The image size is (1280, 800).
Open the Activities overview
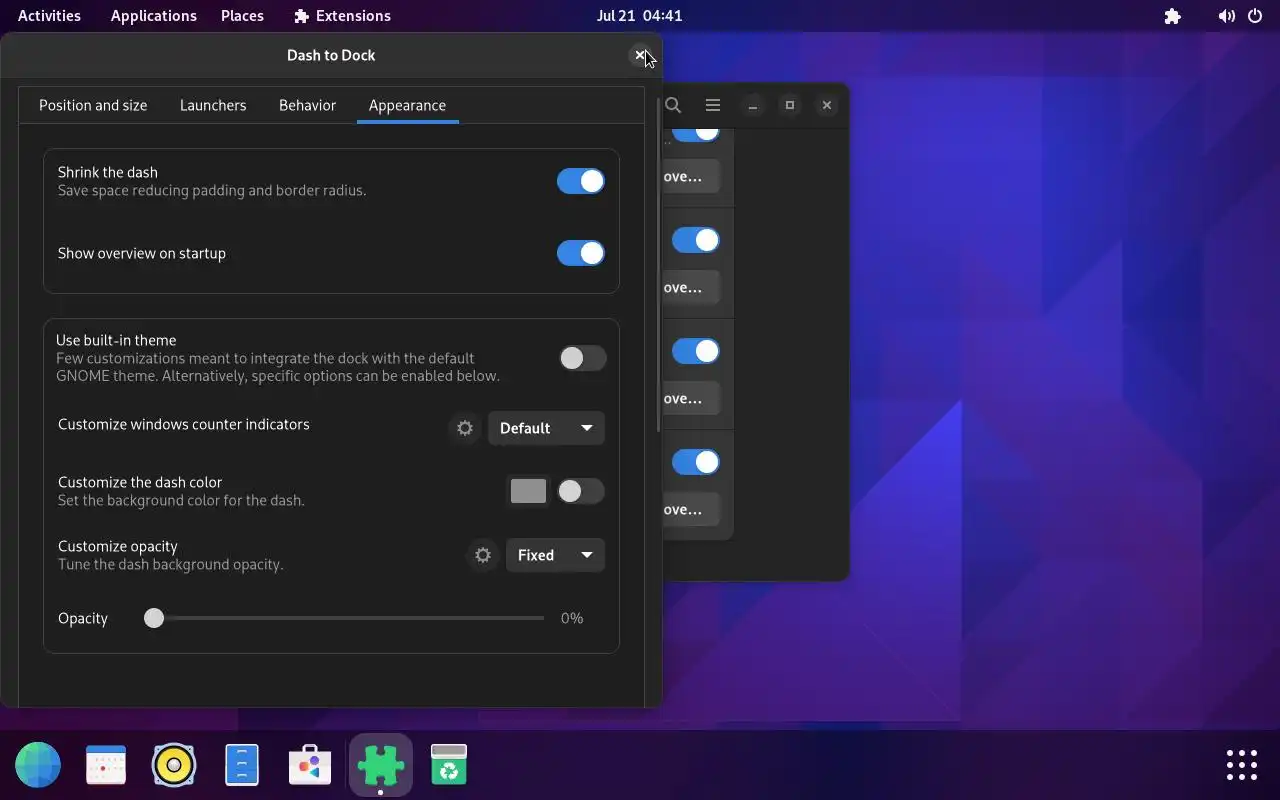[49, 16]
